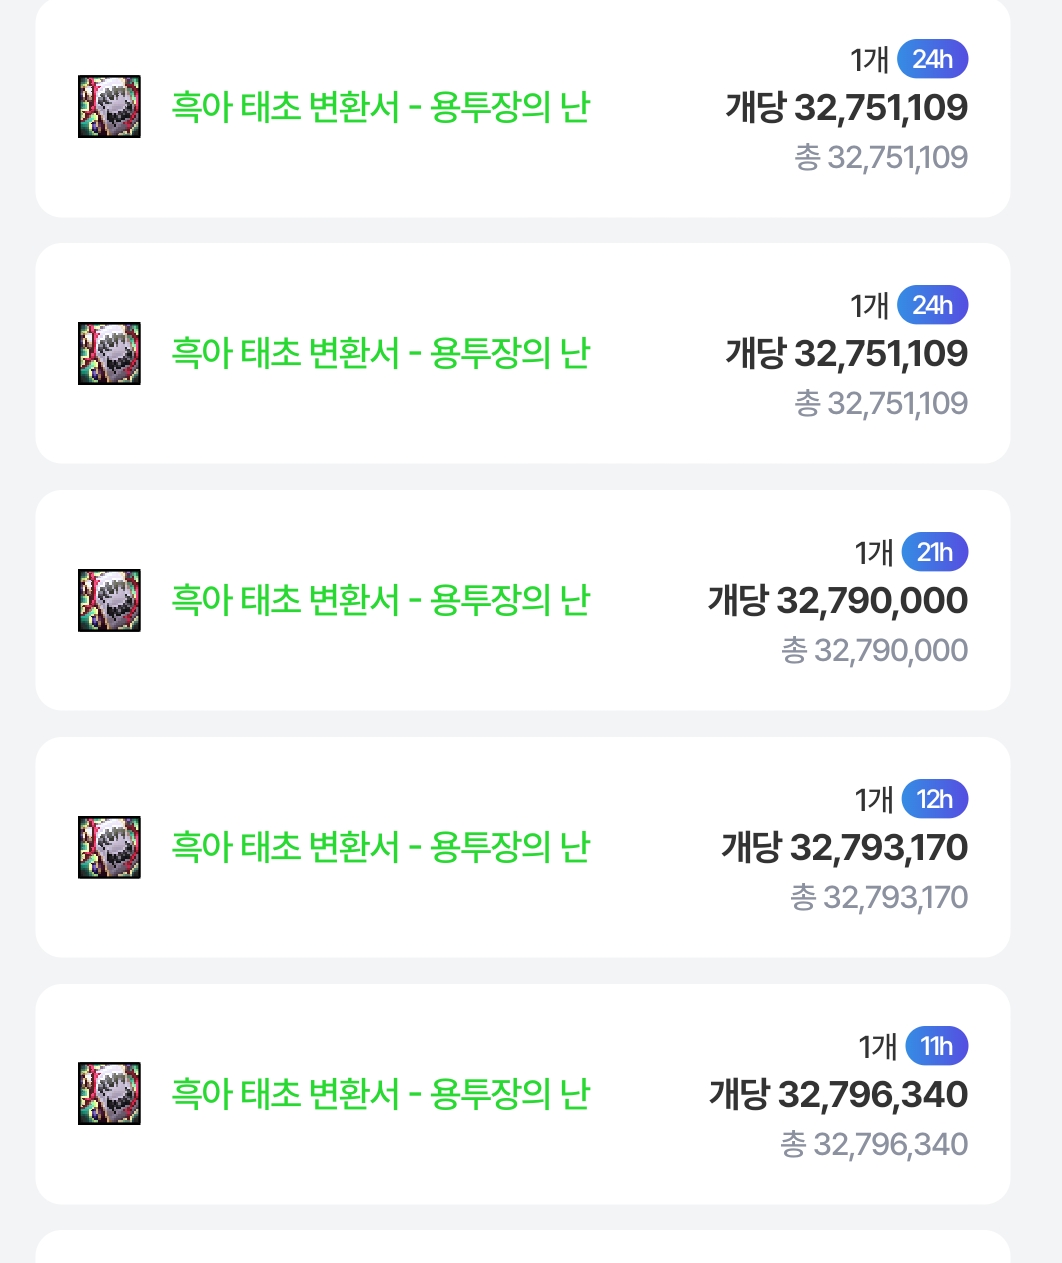Click the item icon in the 21h listing
The image size is (1062, 1263).
(x=109, y=600)
